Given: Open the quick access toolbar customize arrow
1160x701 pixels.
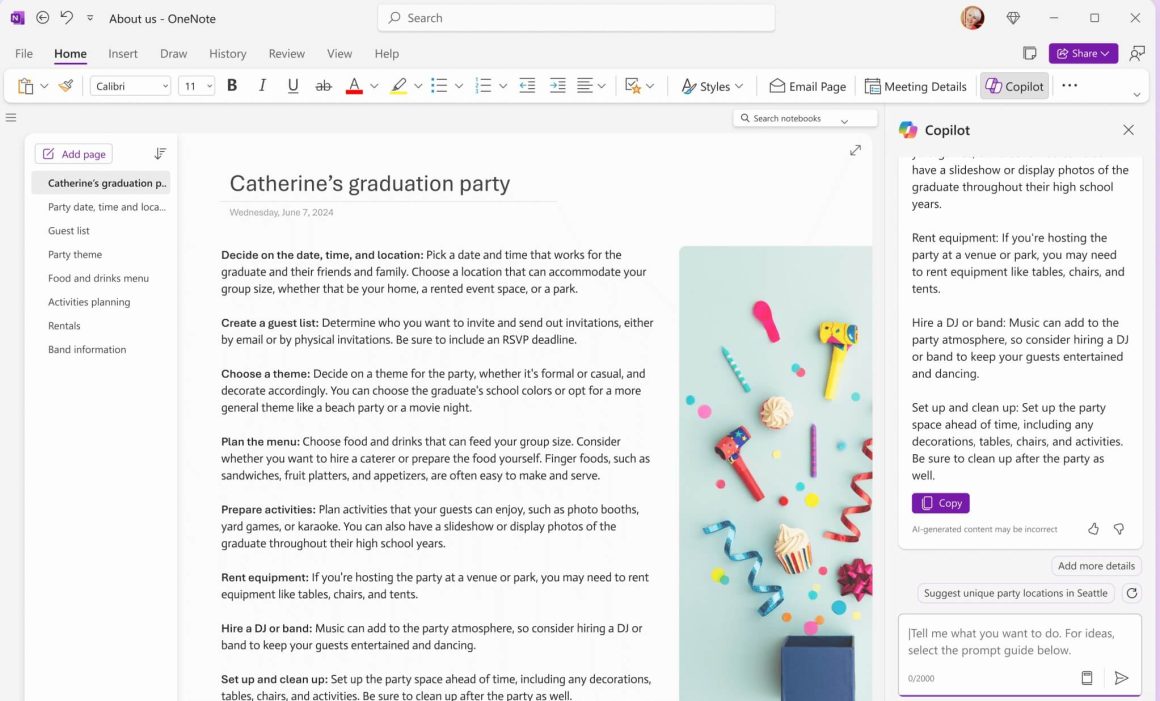Looking at the screenshot, I should click(x=90, y=18).
